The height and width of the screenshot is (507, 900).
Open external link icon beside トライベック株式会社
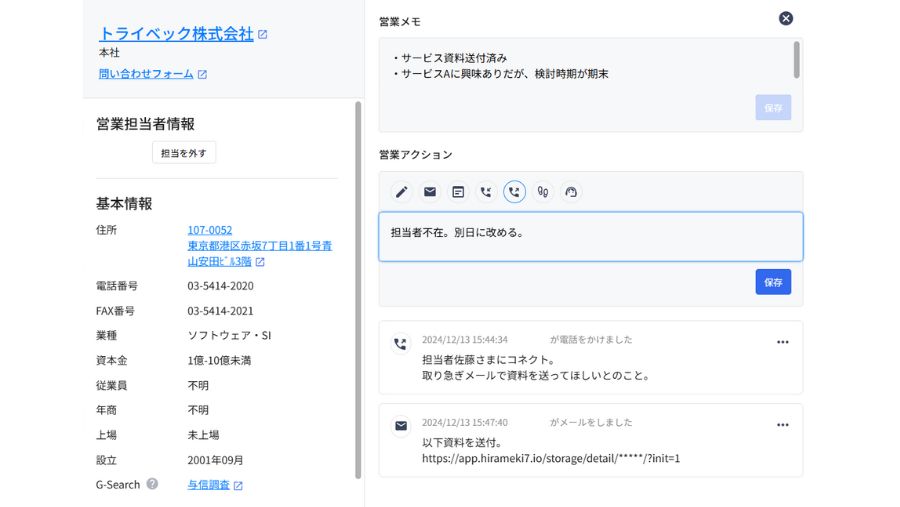262,34
